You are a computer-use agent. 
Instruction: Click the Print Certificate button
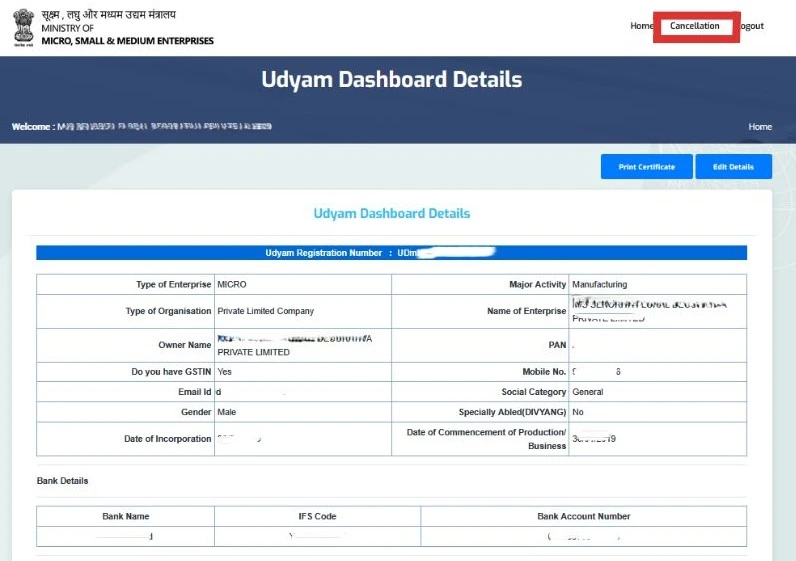pos(646,167)
